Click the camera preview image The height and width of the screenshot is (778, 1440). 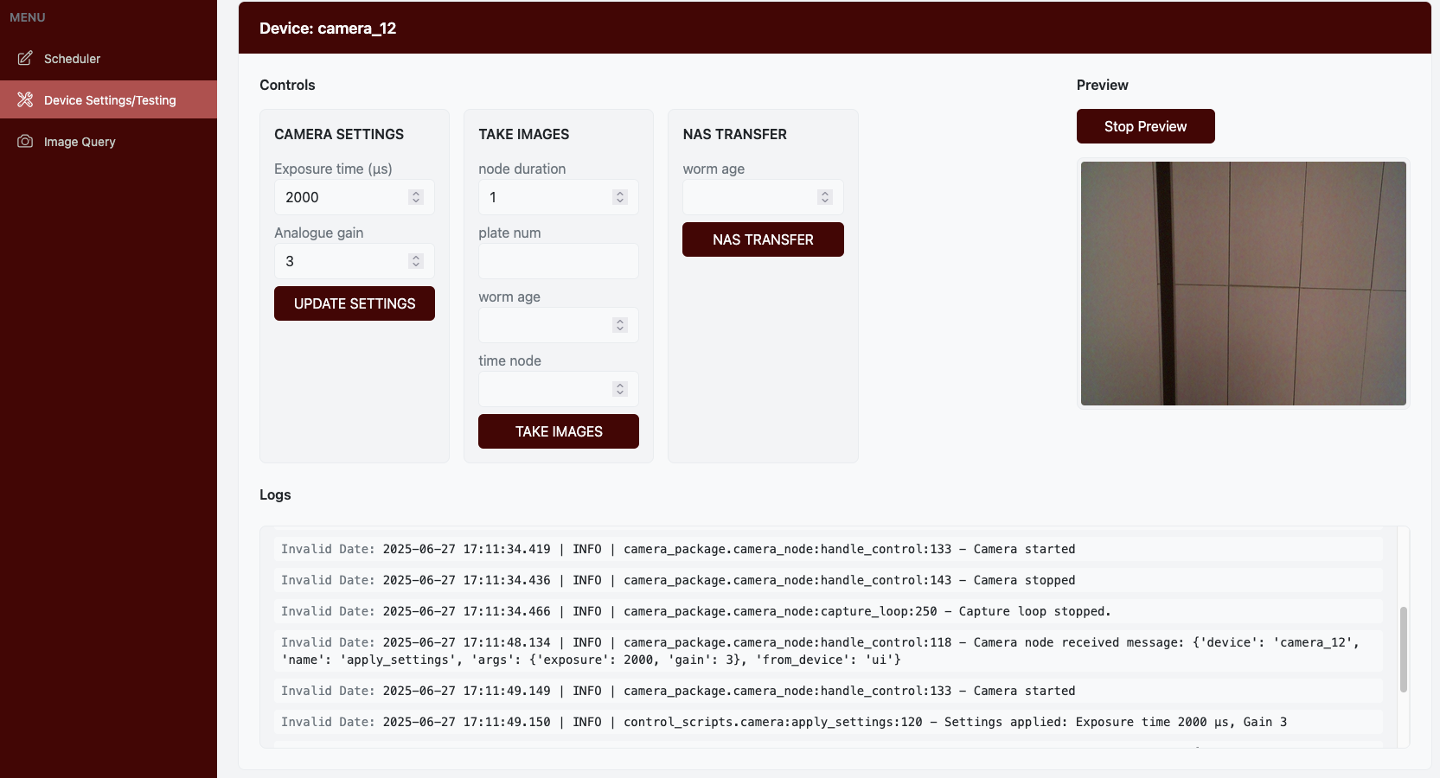pos(1243,283)
